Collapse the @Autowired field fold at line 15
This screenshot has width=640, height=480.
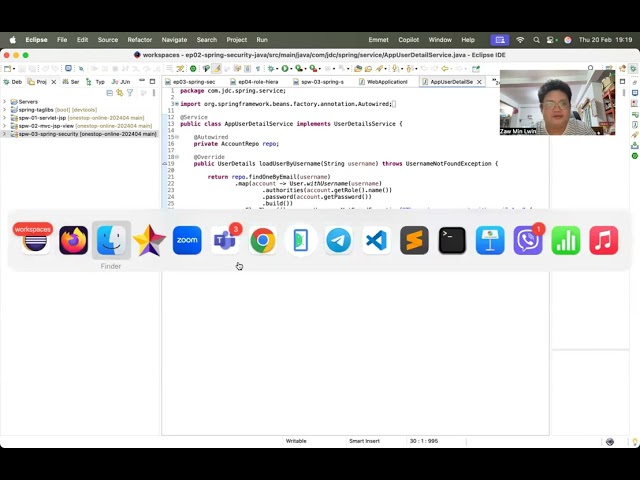[x=177, y=137]
